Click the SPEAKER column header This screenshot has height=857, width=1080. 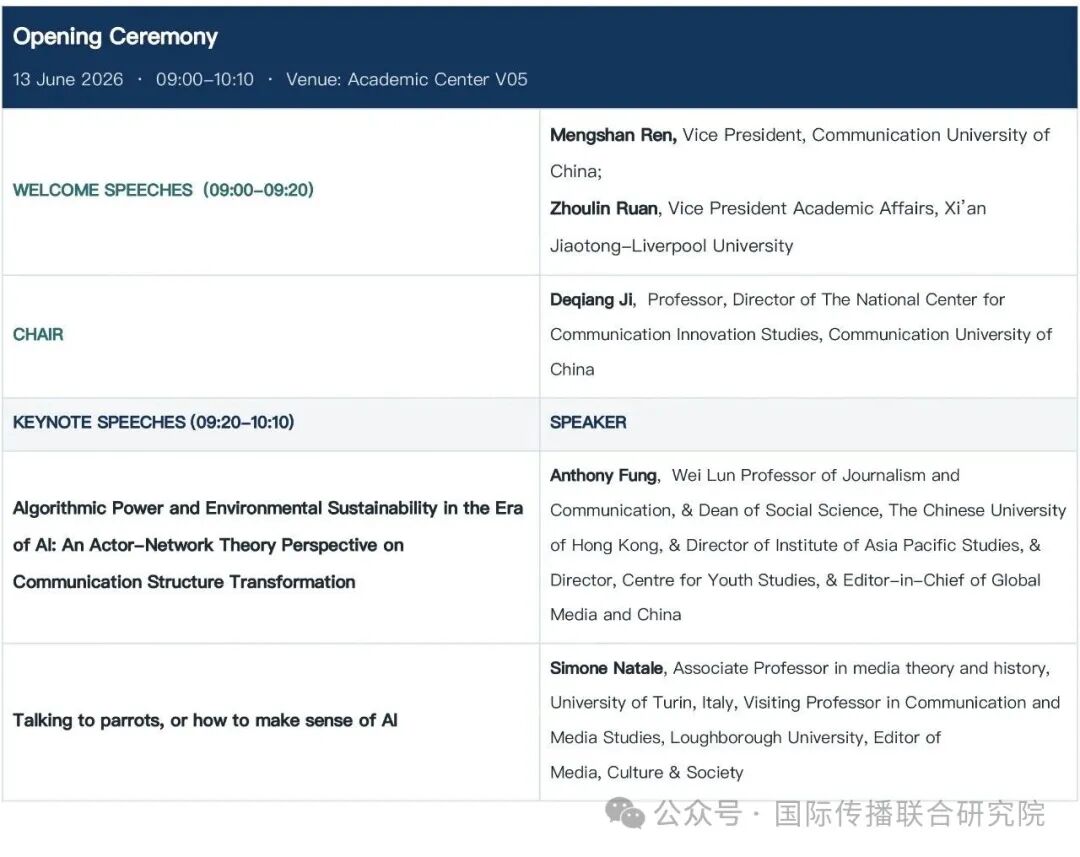point(588,422)
